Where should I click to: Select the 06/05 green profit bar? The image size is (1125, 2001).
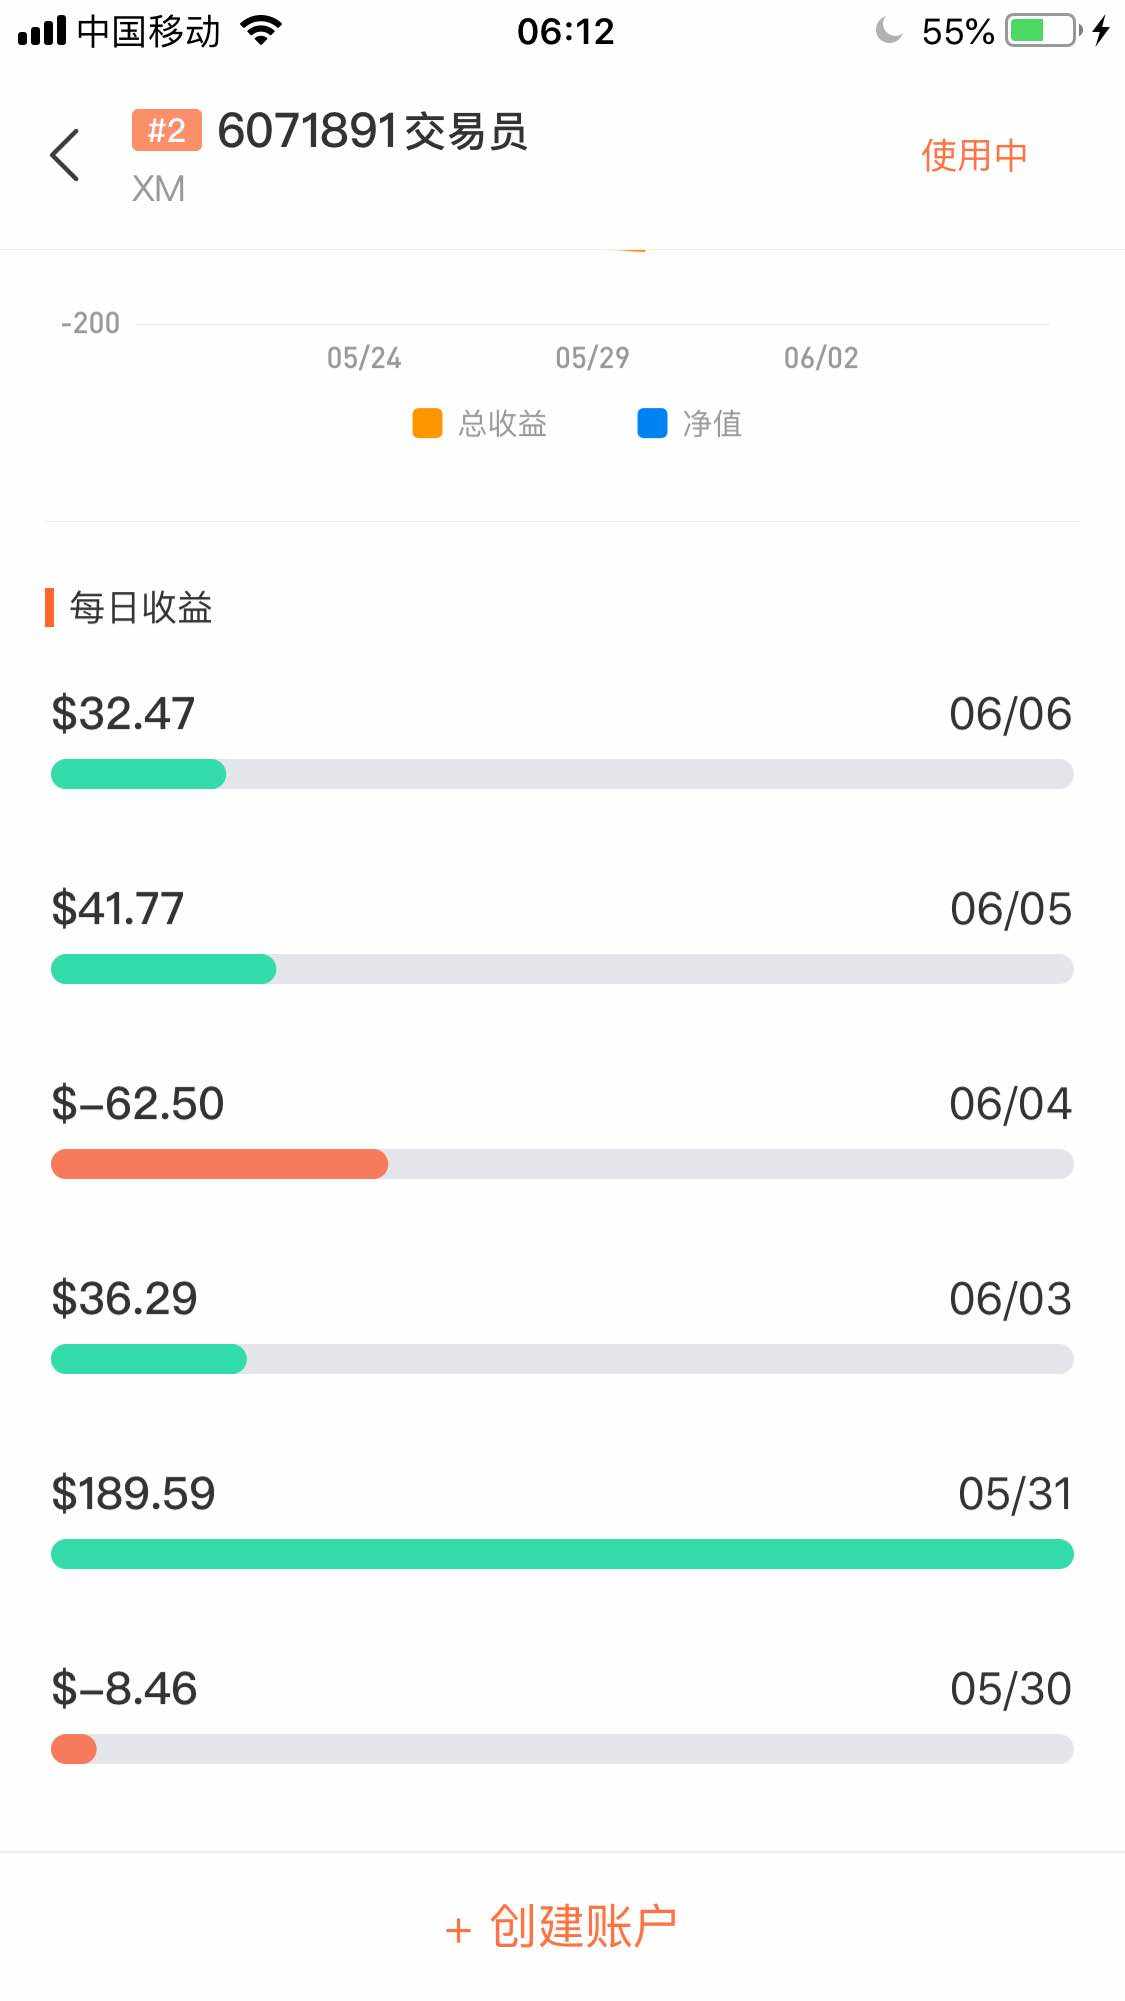pos(164,969)
